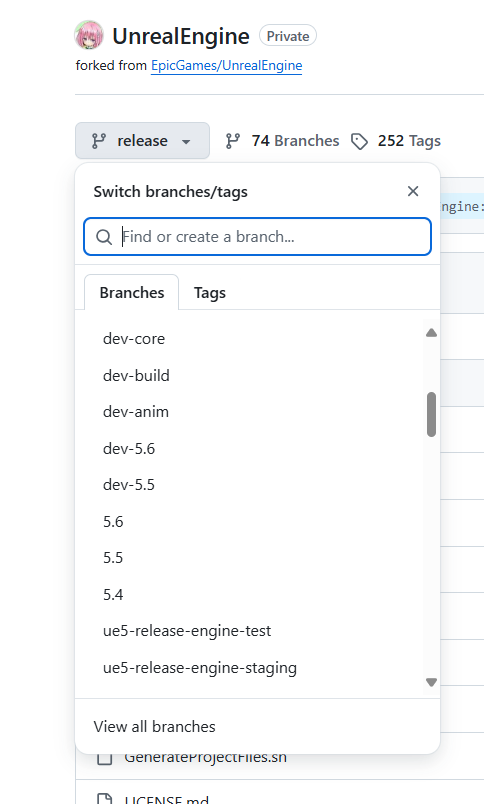Viewport: 484px width, 804px height.
Task: Click the repository owner avatar
Action: coord(89,35)
